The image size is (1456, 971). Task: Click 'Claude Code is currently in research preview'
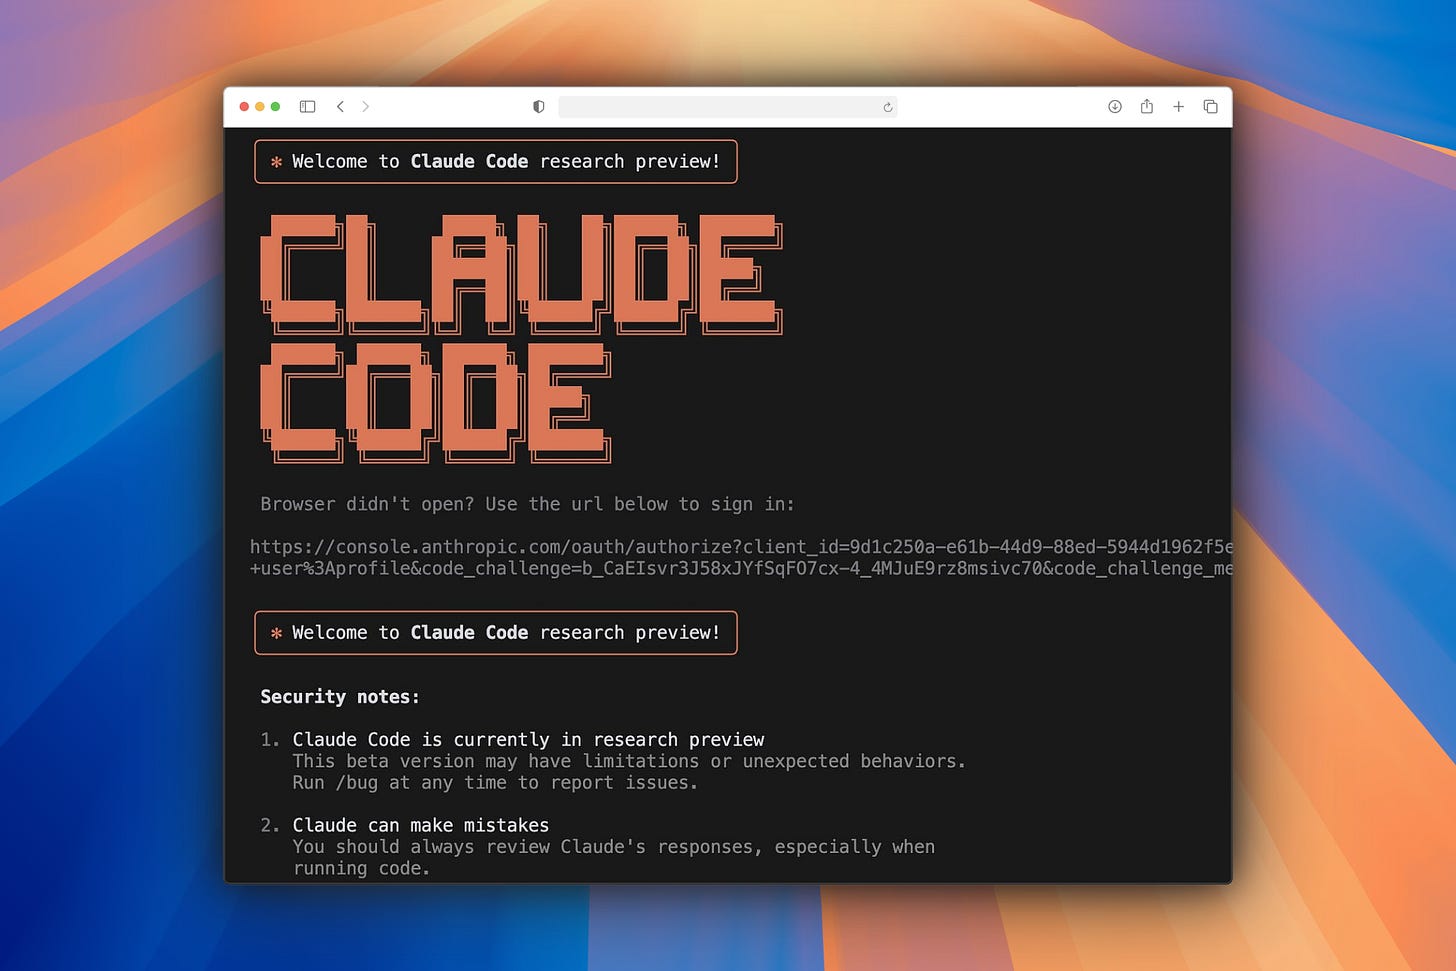point(528,740)
